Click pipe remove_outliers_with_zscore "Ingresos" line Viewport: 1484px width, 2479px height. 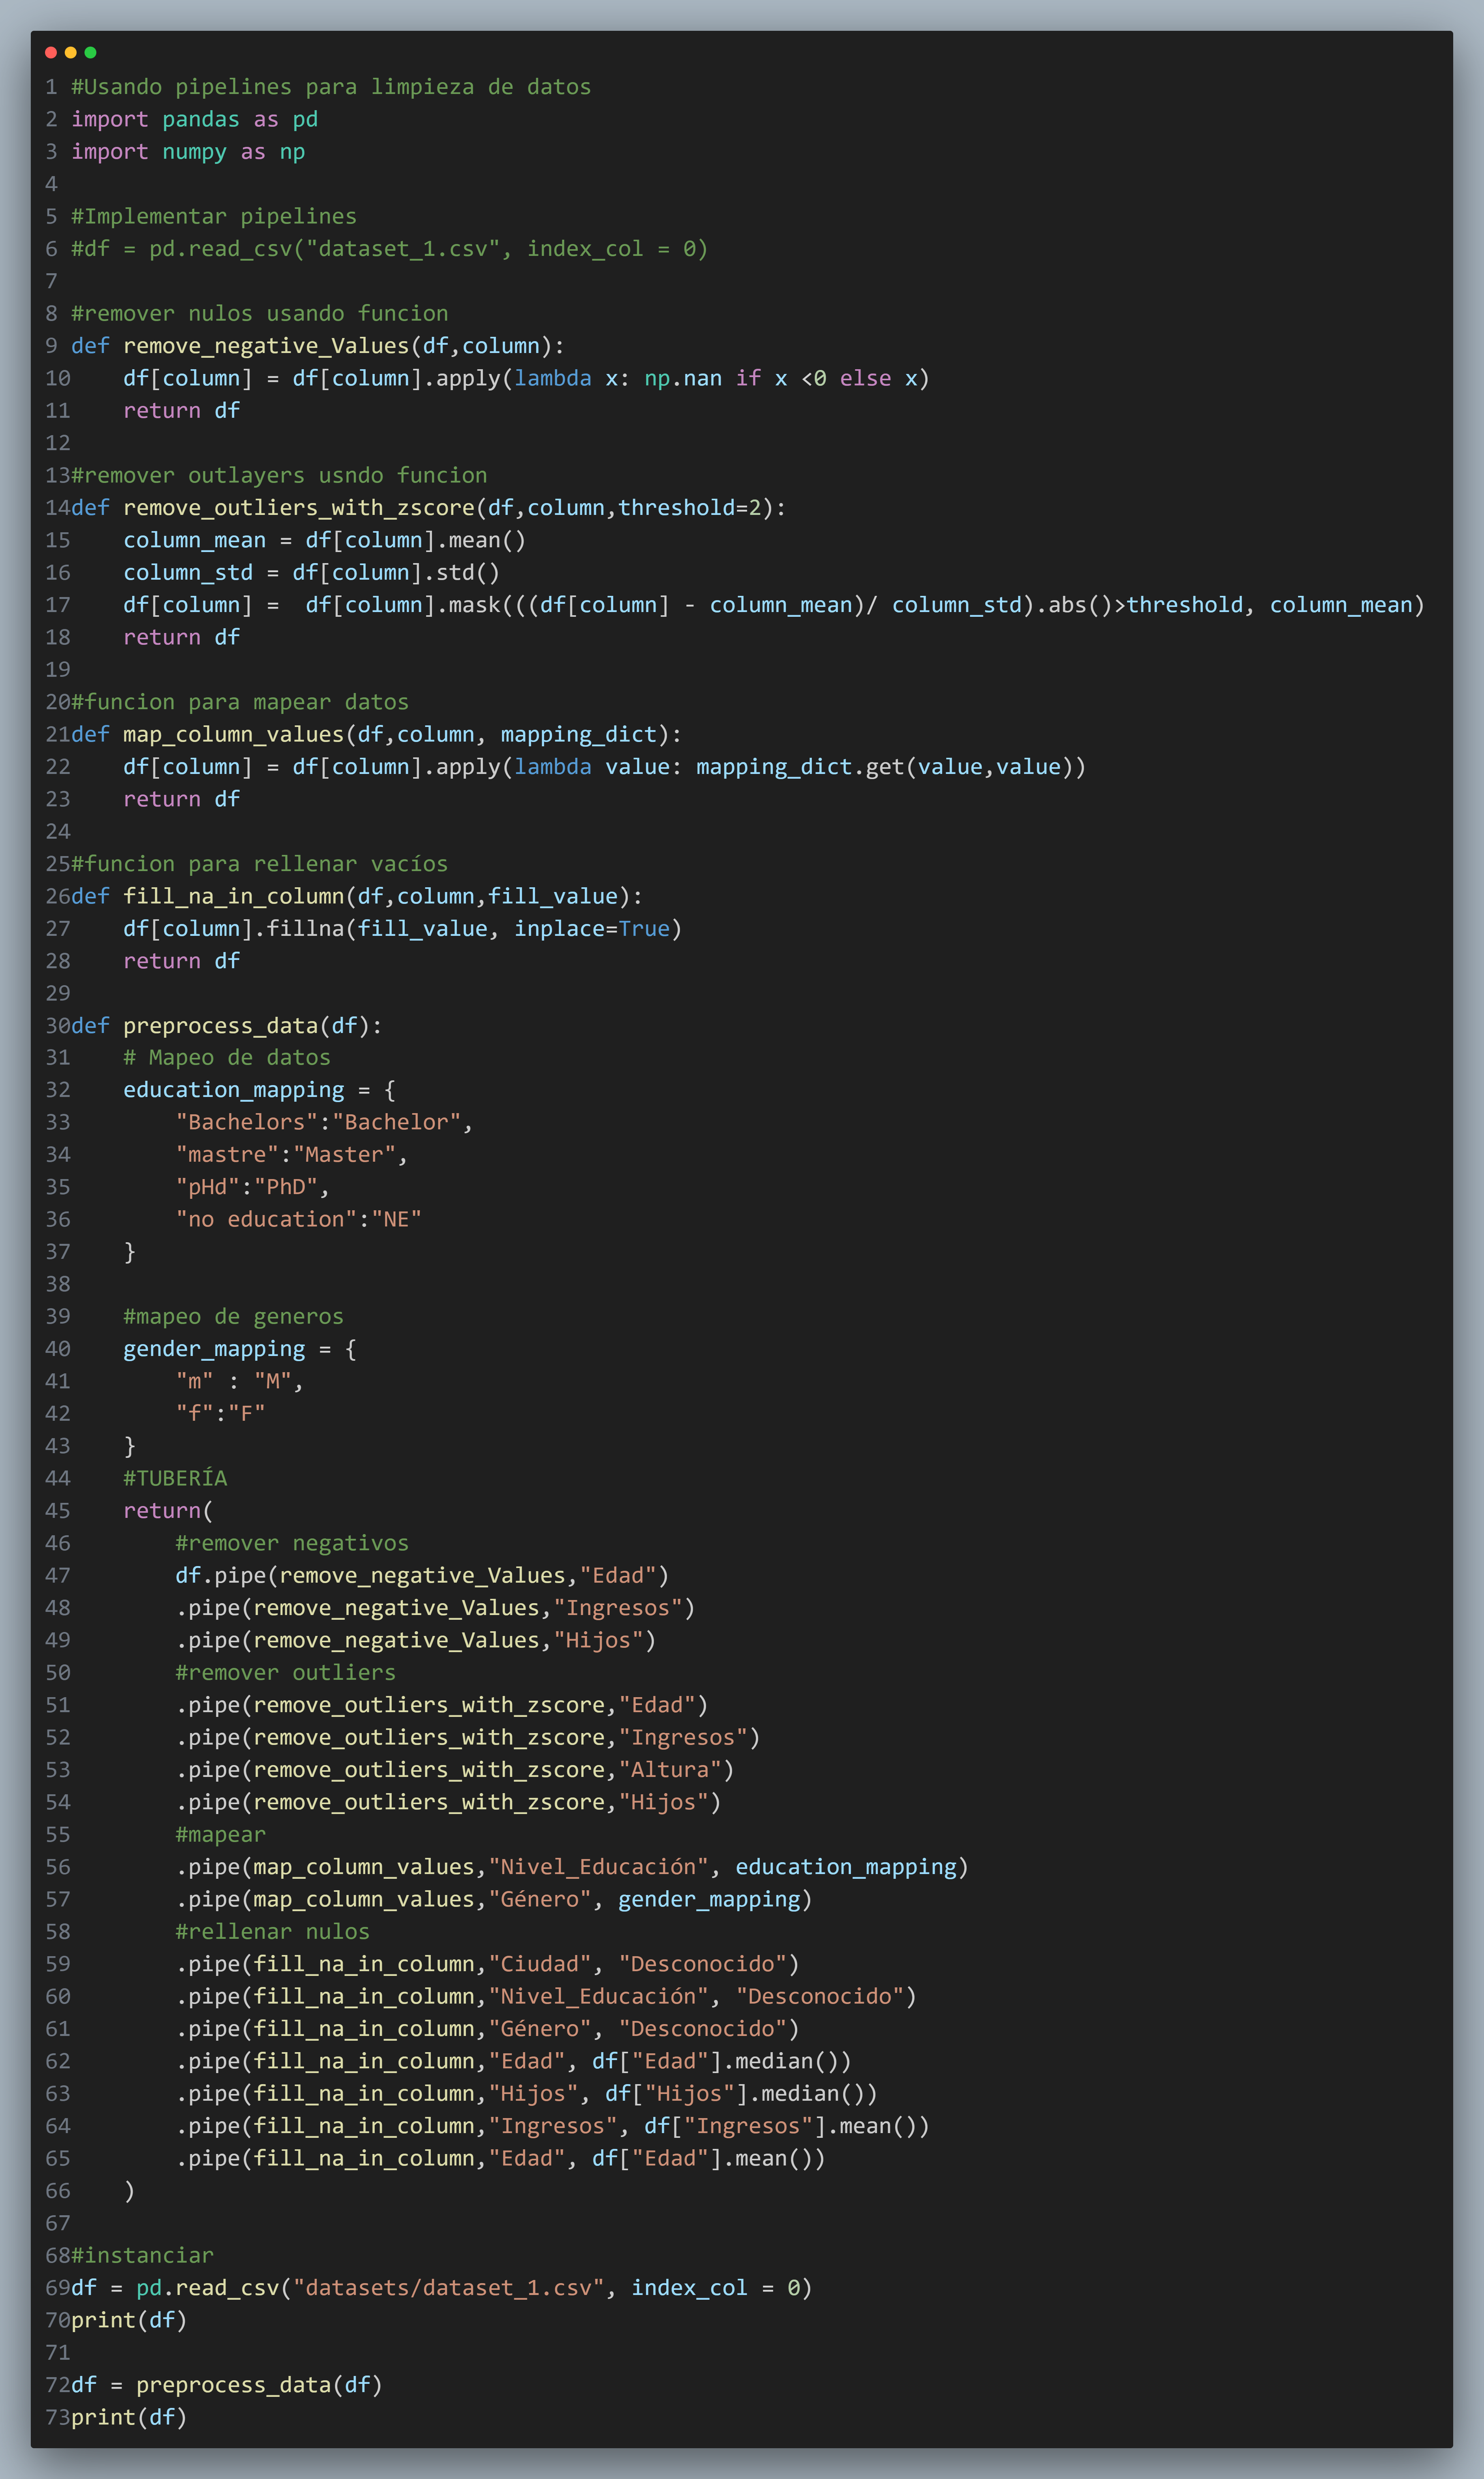pos(468,1737)
